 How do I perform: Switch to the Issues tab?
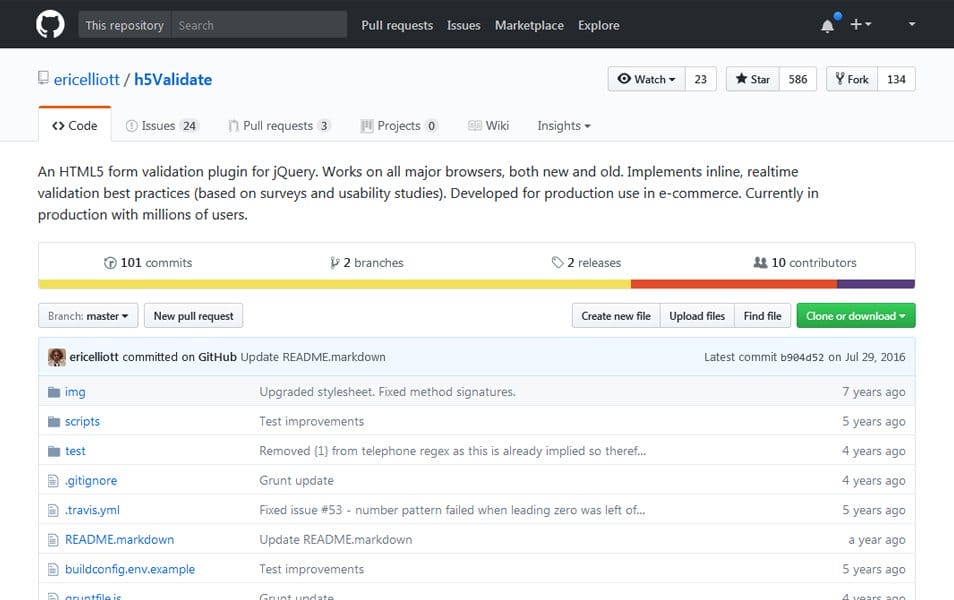pyautogui.click(x=162, y=126)
